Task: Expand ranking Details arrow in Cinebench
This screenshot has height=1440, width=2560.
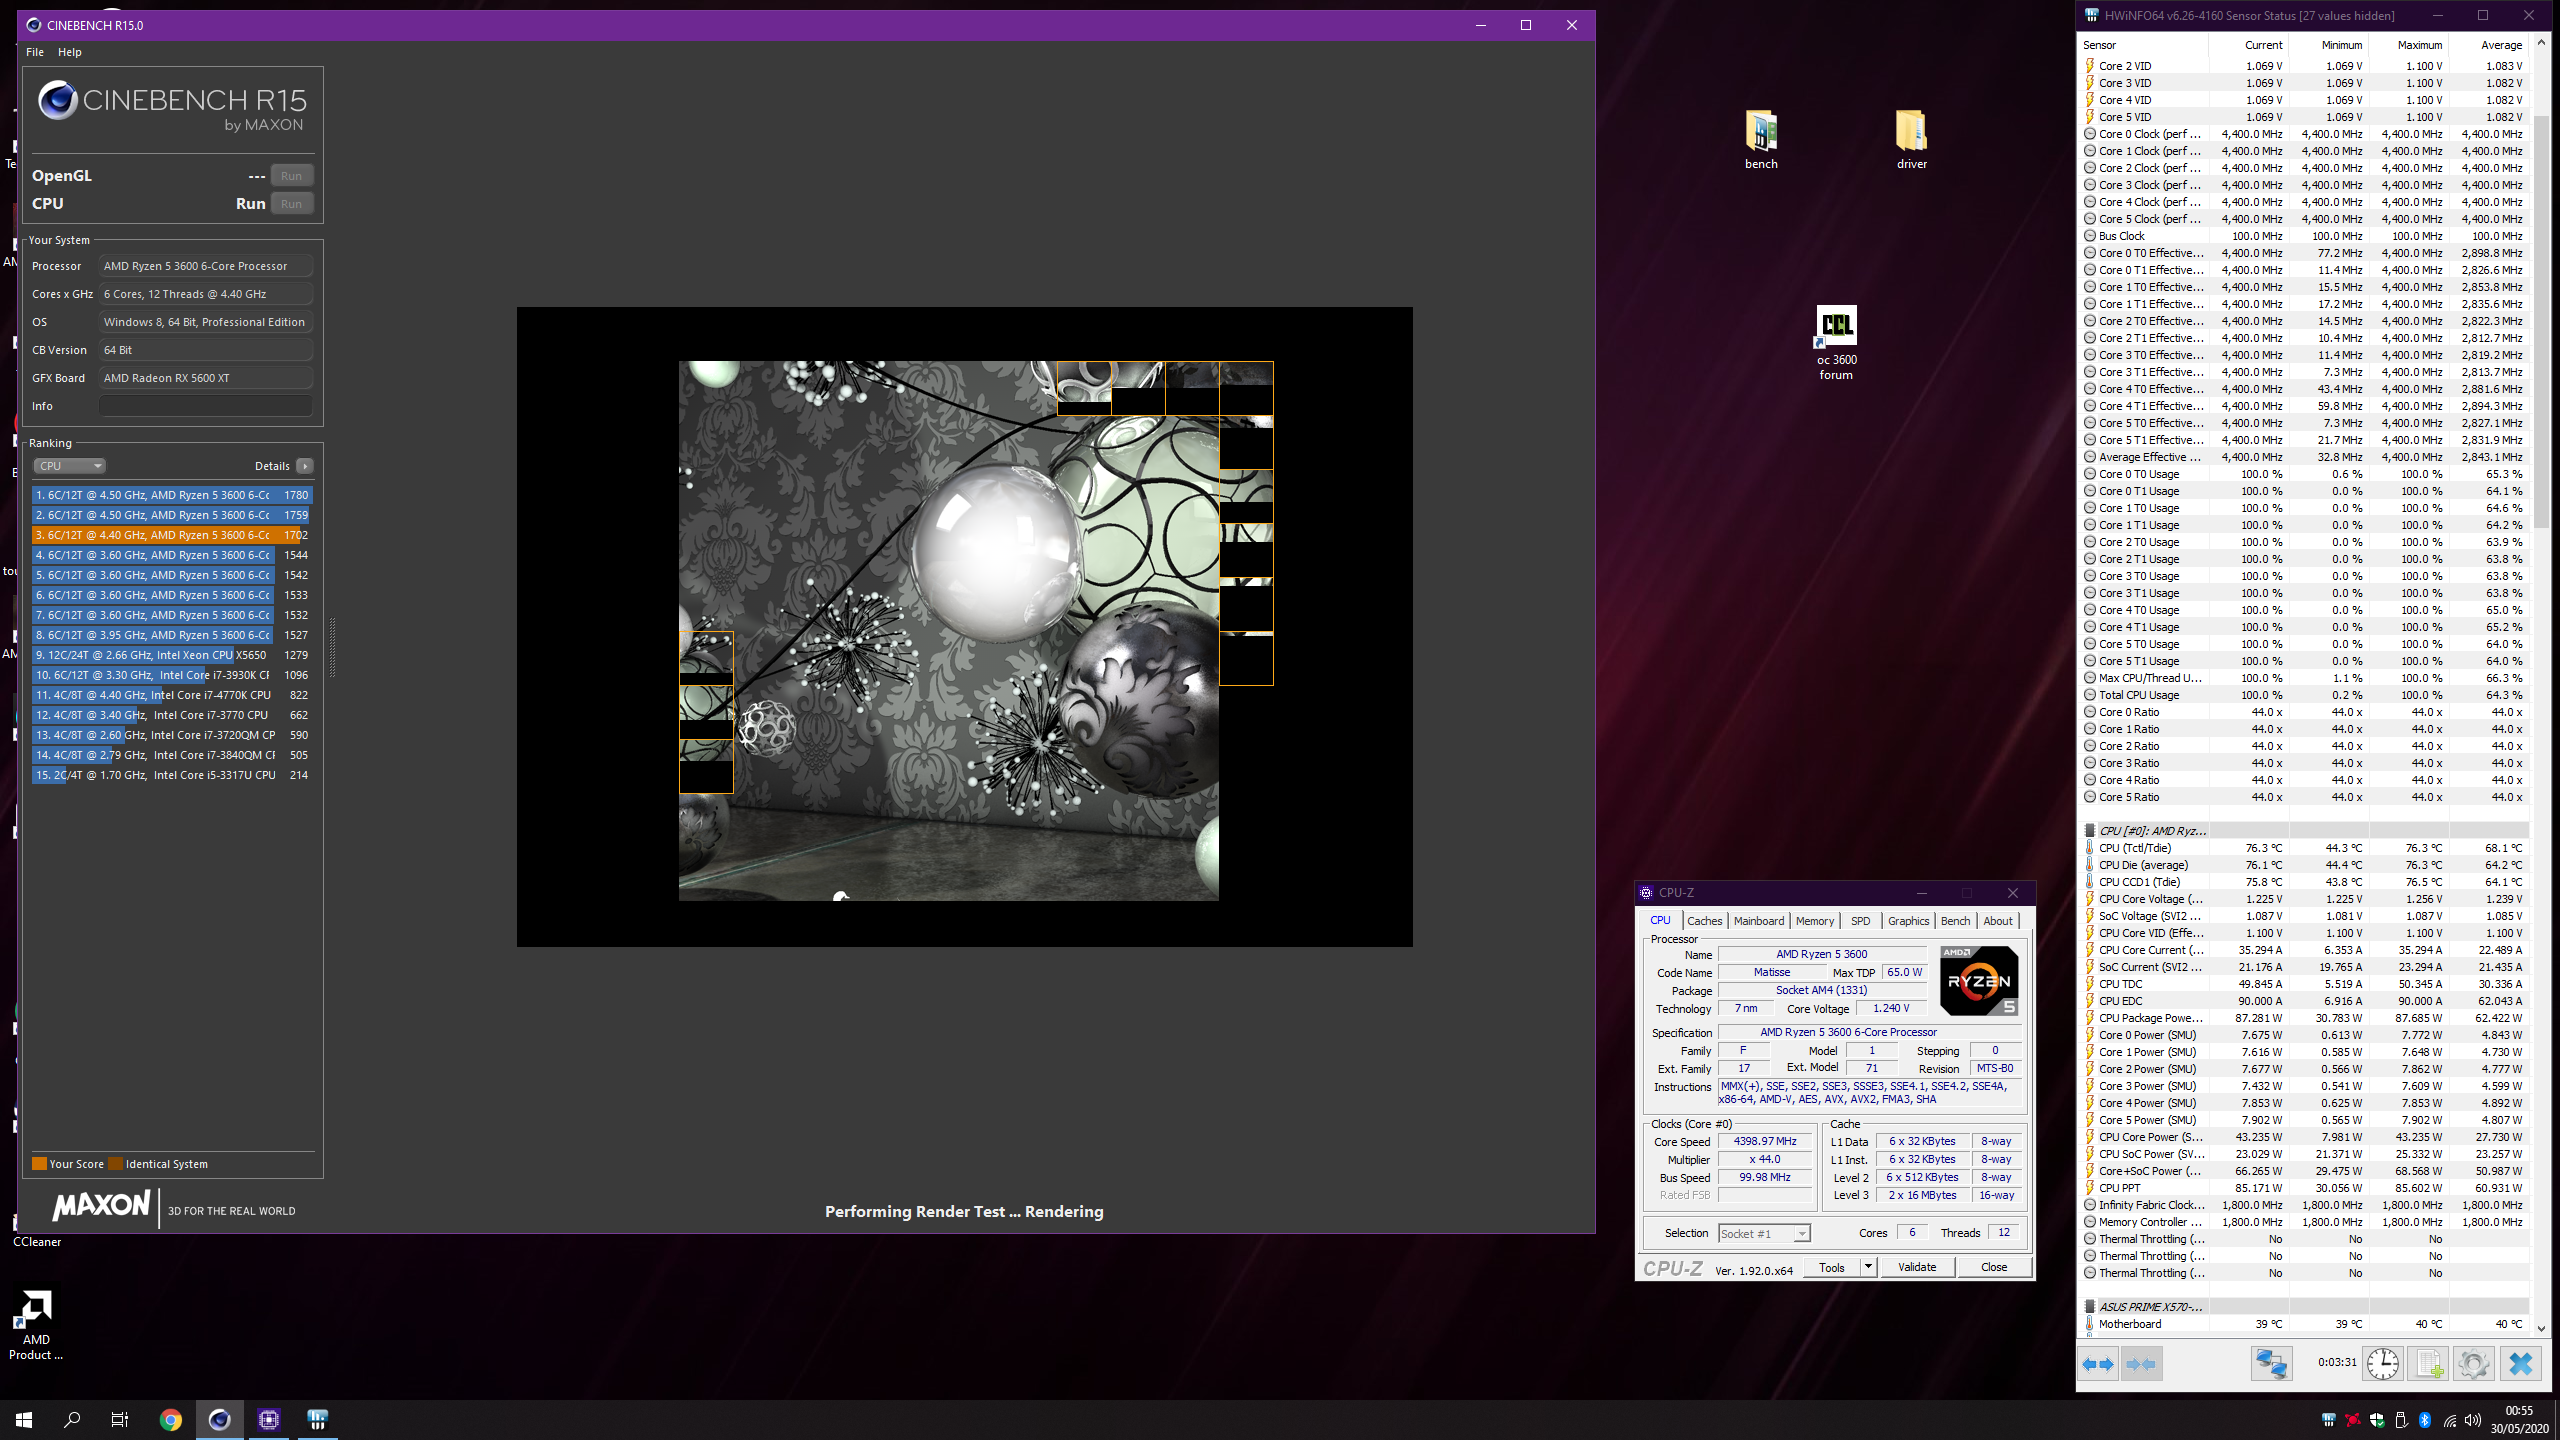Action: point(305,466)
